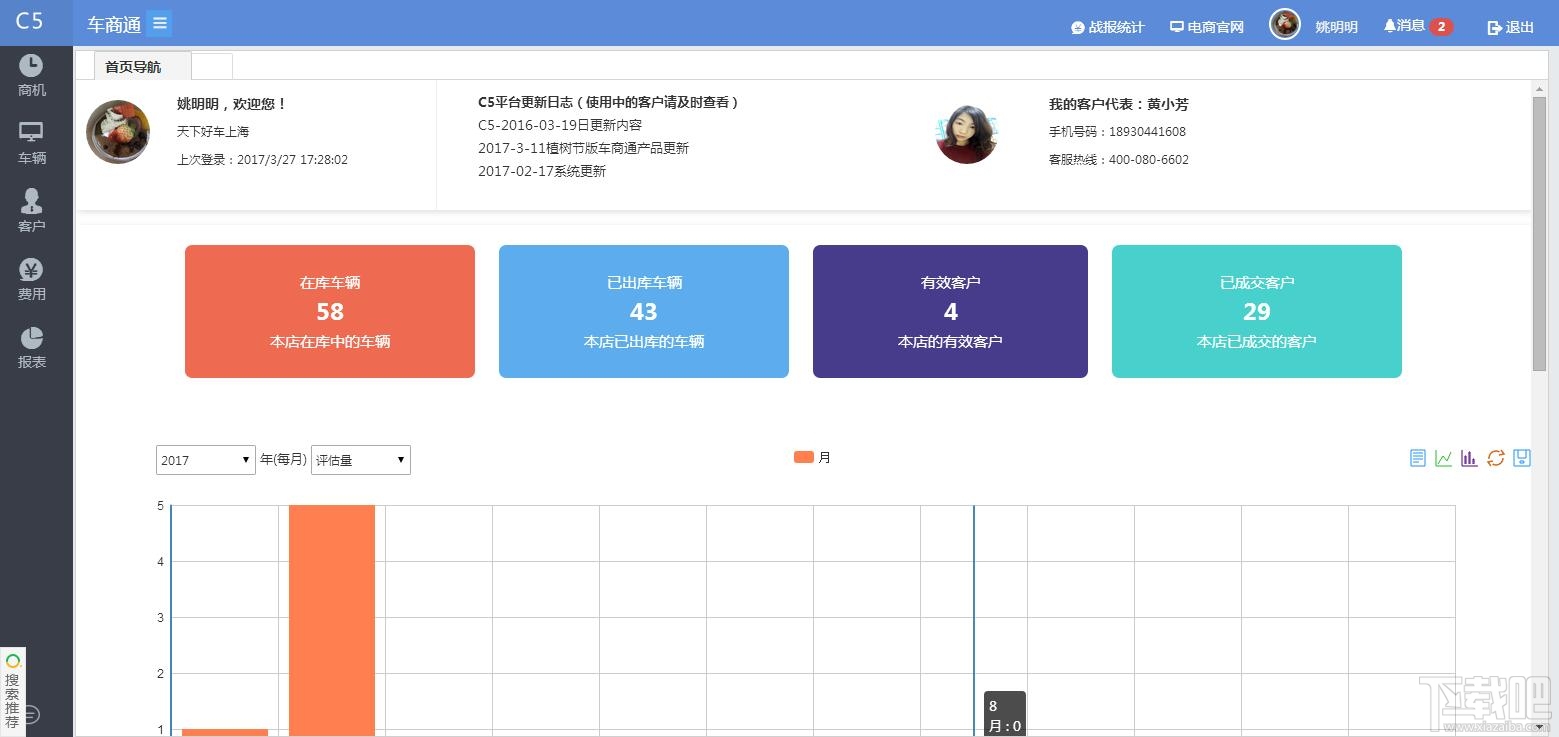Open the 姚明明 user account name
The image size is (1559, 737).
coord(1336,27)
